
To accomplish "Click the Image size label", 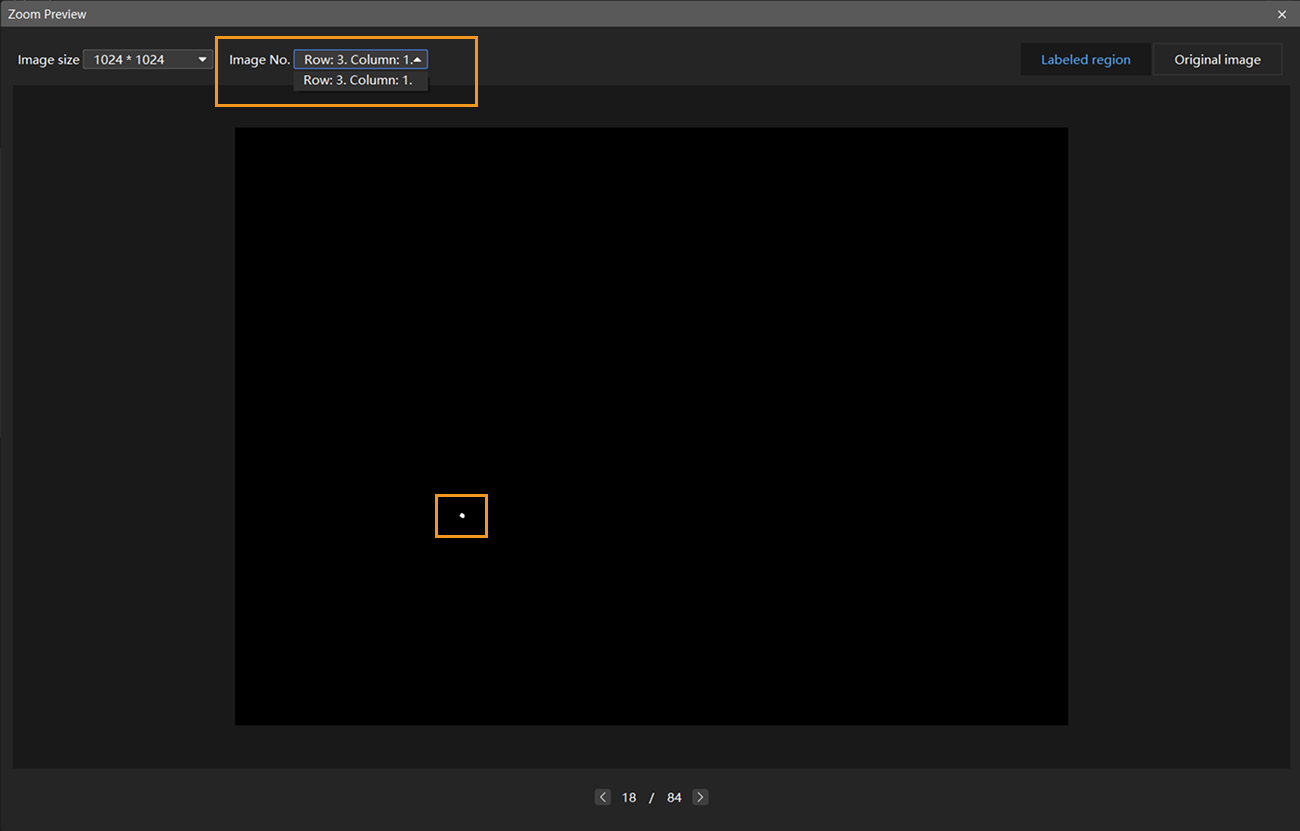I will (48, 60).
